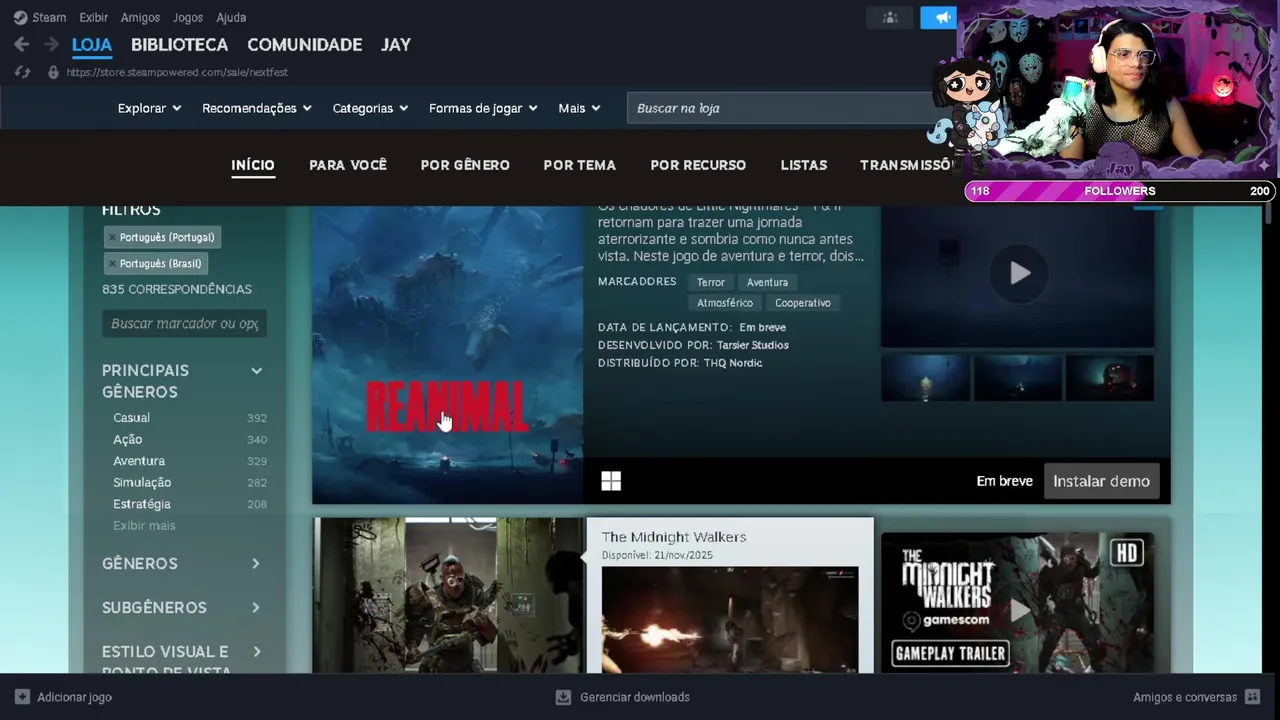Open the Categorias dropdown
The image size is (1280, 720).
pyautogui.click(x=370, y=108)
